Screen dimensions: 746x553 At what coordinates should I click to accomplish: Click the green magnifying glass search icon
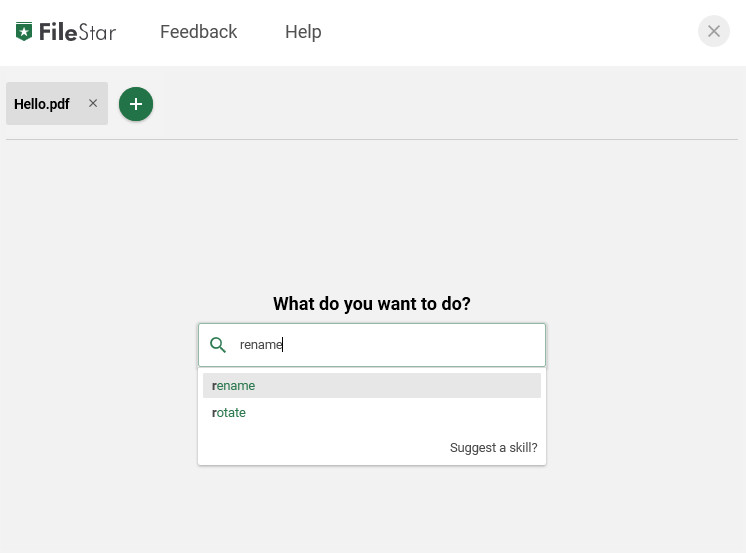218,345
